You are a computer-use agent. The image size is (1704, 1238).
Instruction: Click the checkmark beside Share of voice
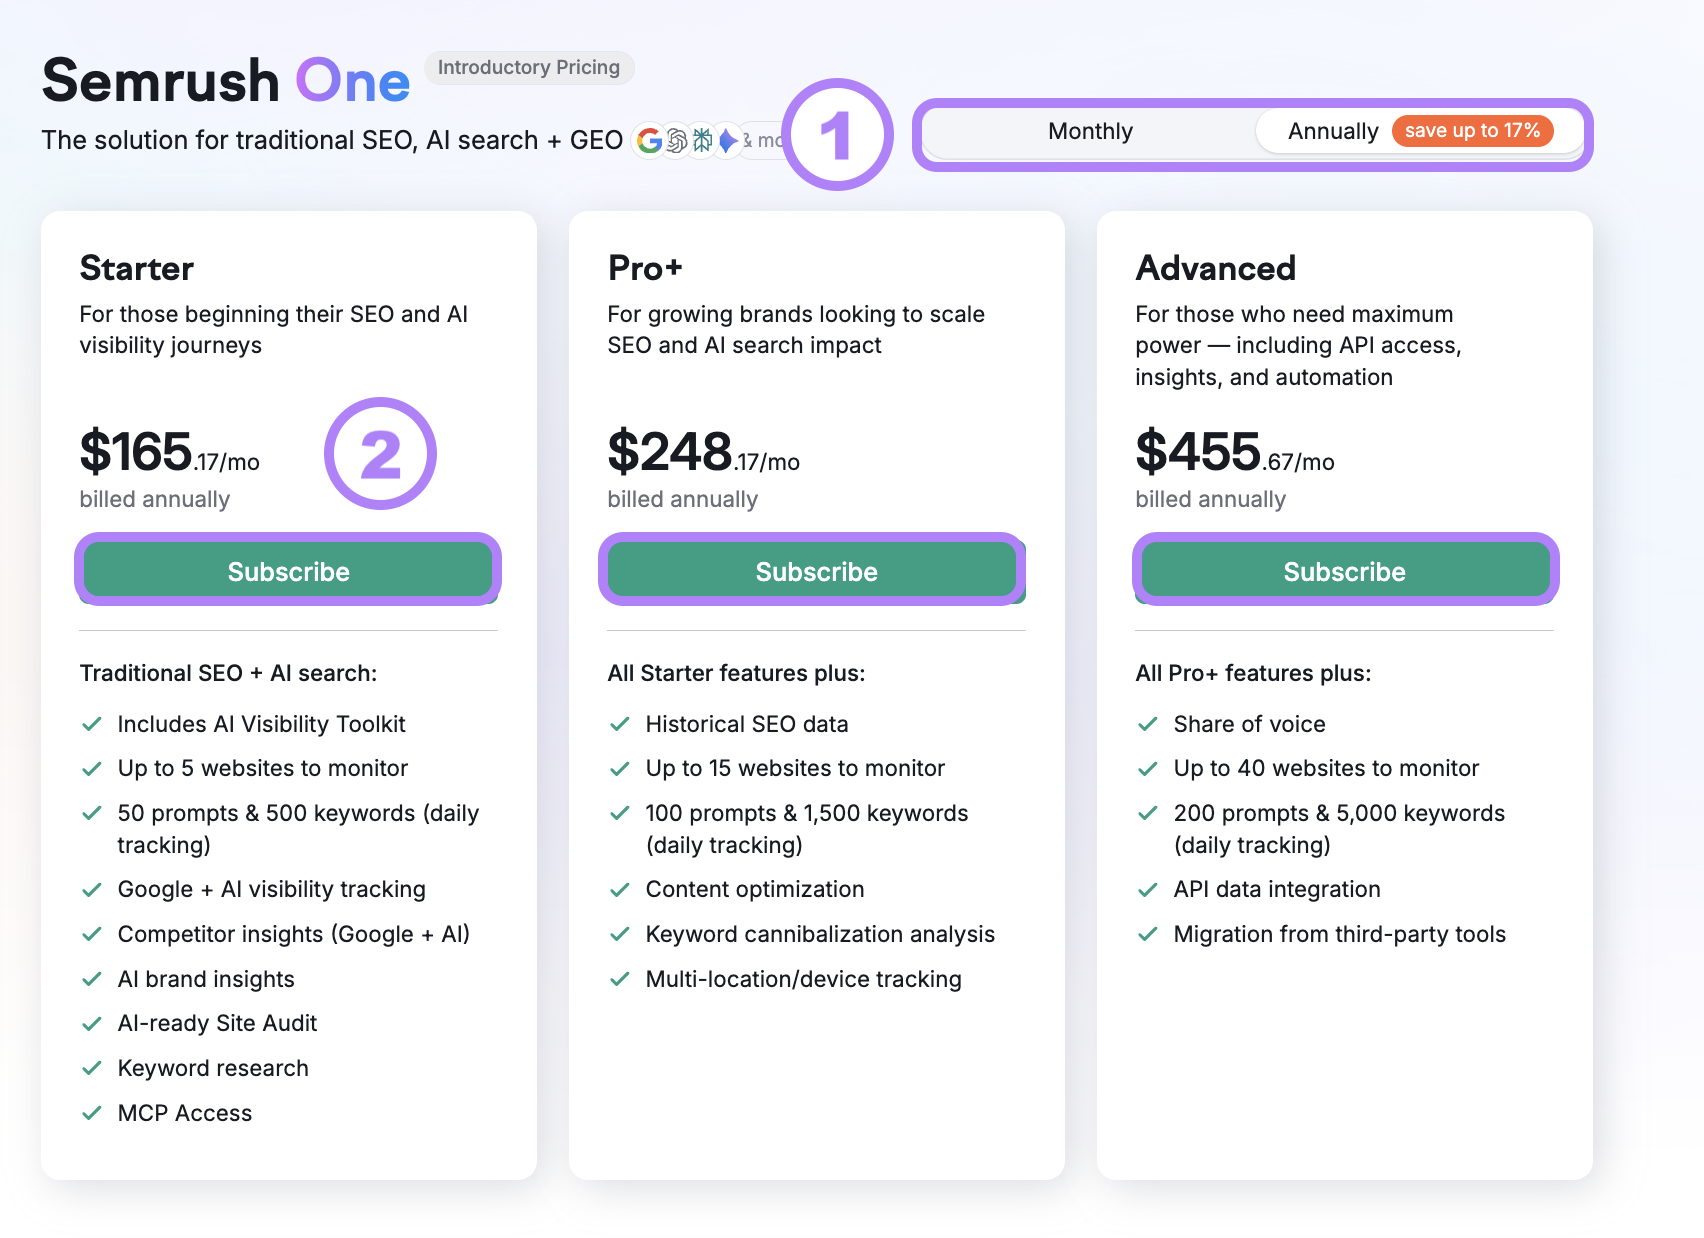(1147, 724)
